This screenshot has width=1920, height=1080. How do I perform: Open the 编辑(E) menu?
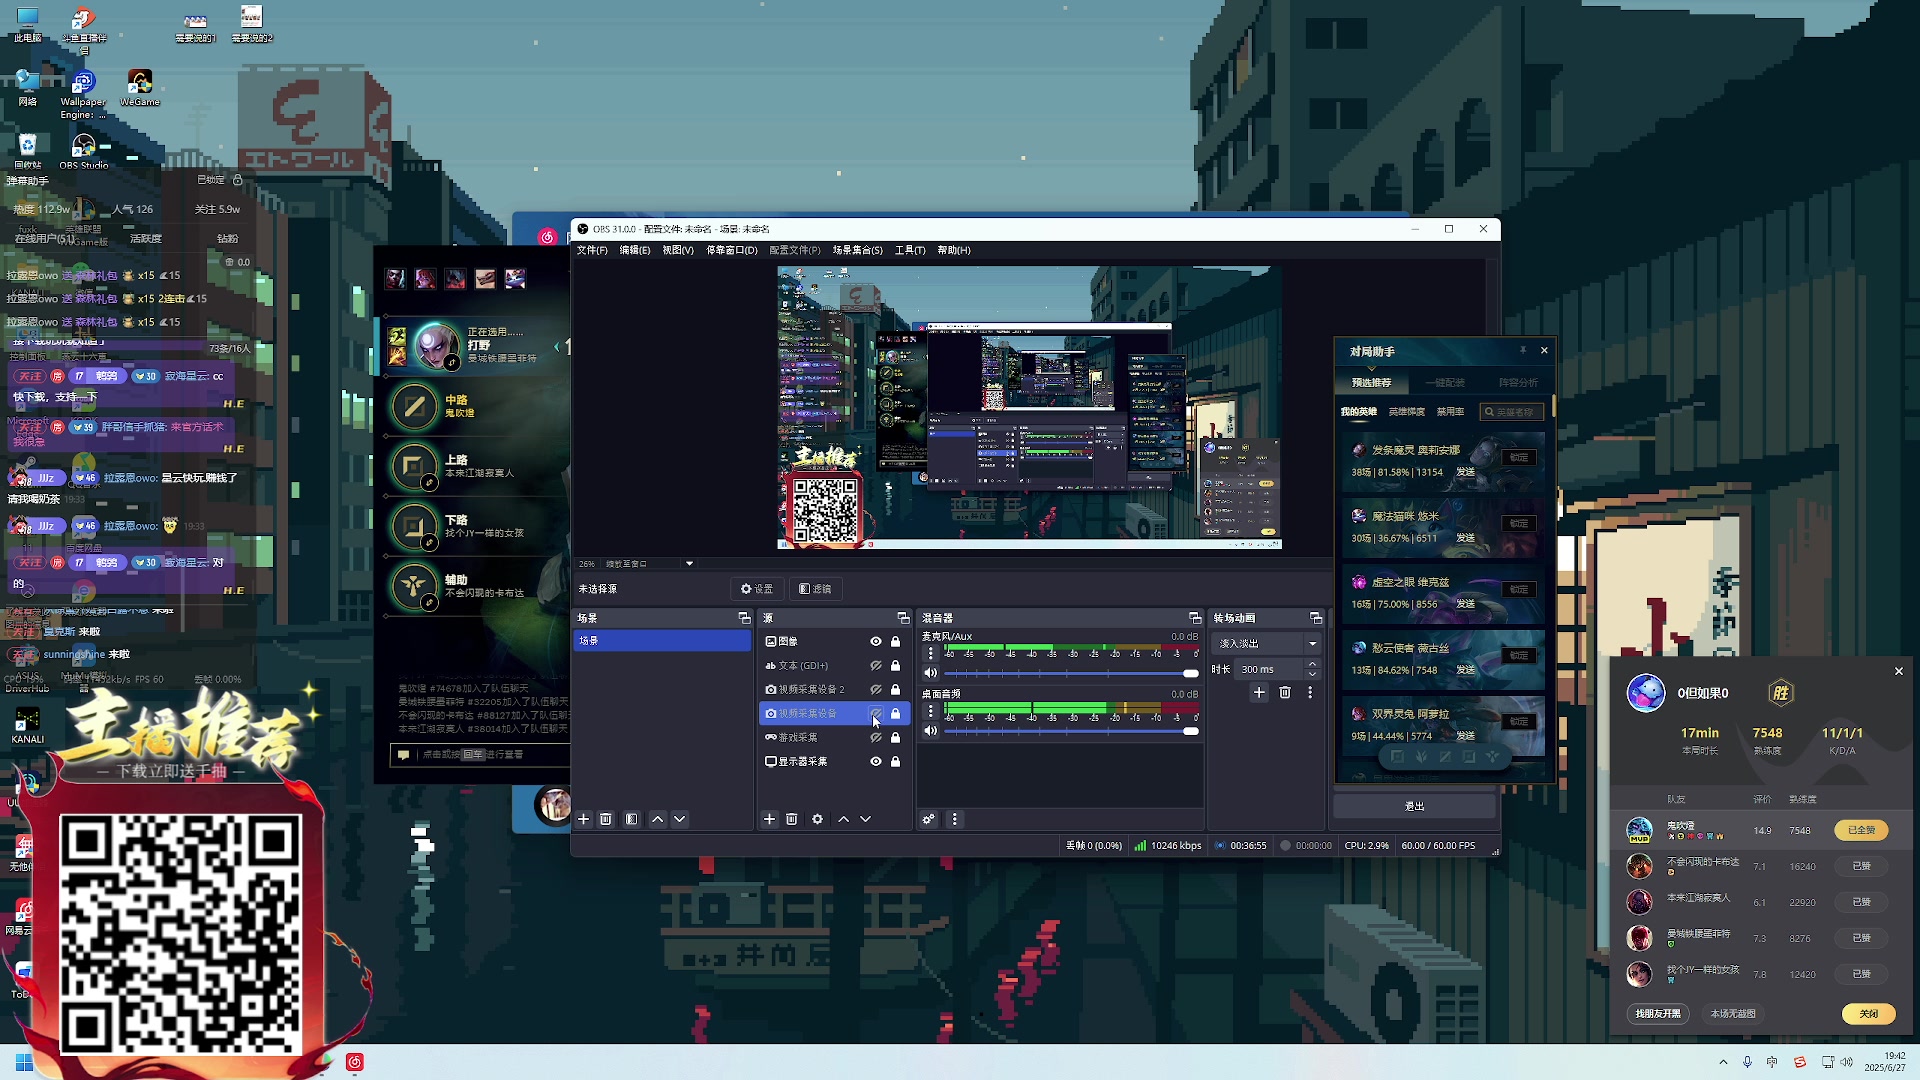[x=634, y=250]
